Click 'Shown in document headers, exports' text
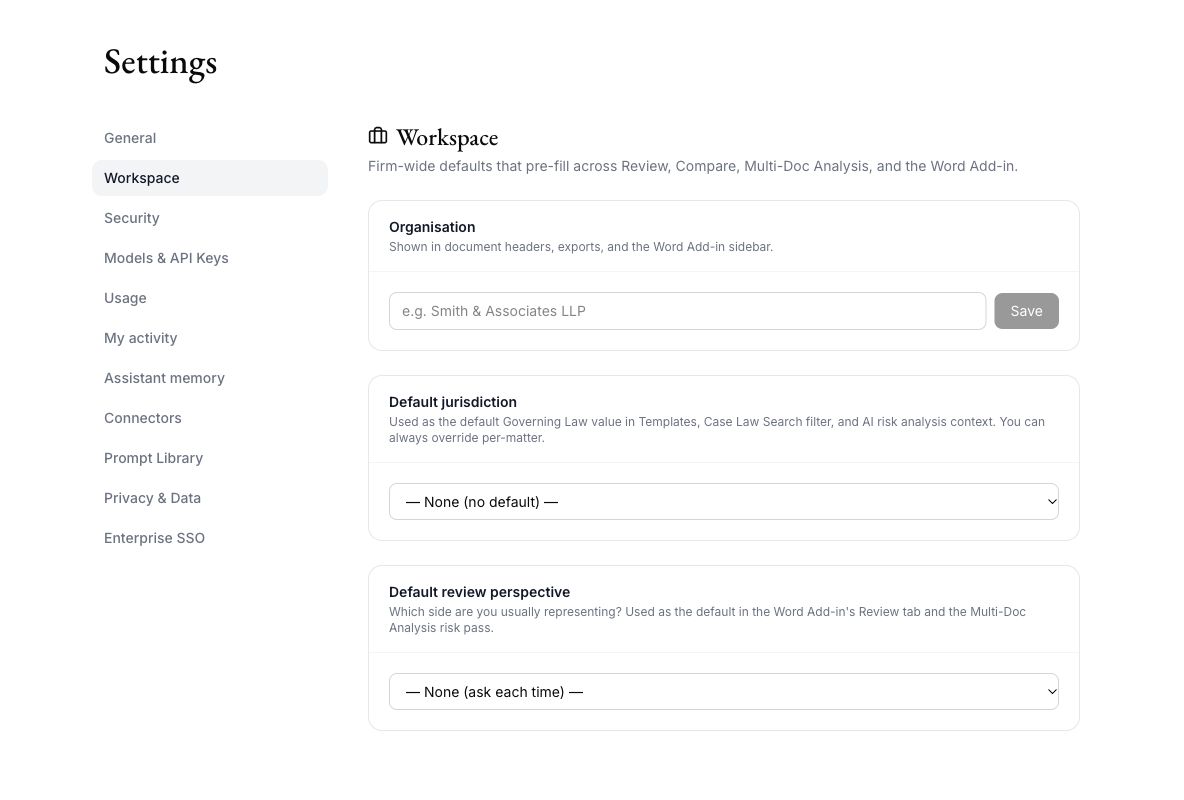 (x=581, y=247)
